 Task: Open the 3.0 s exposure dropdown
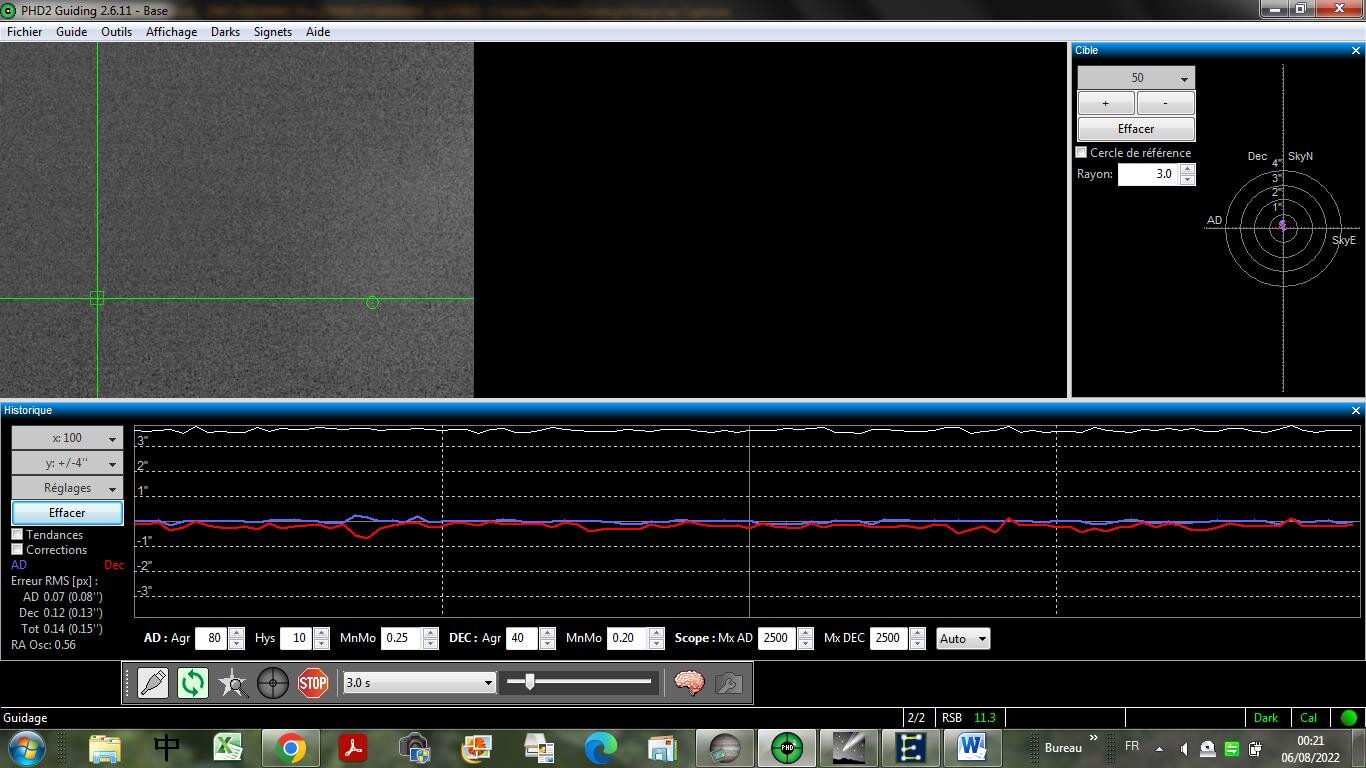click(419, 682)
